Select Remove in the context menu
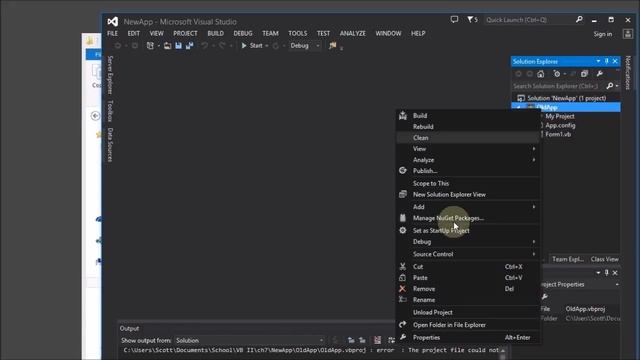Viewport: 640px width, 360px height. click(468, 289)
